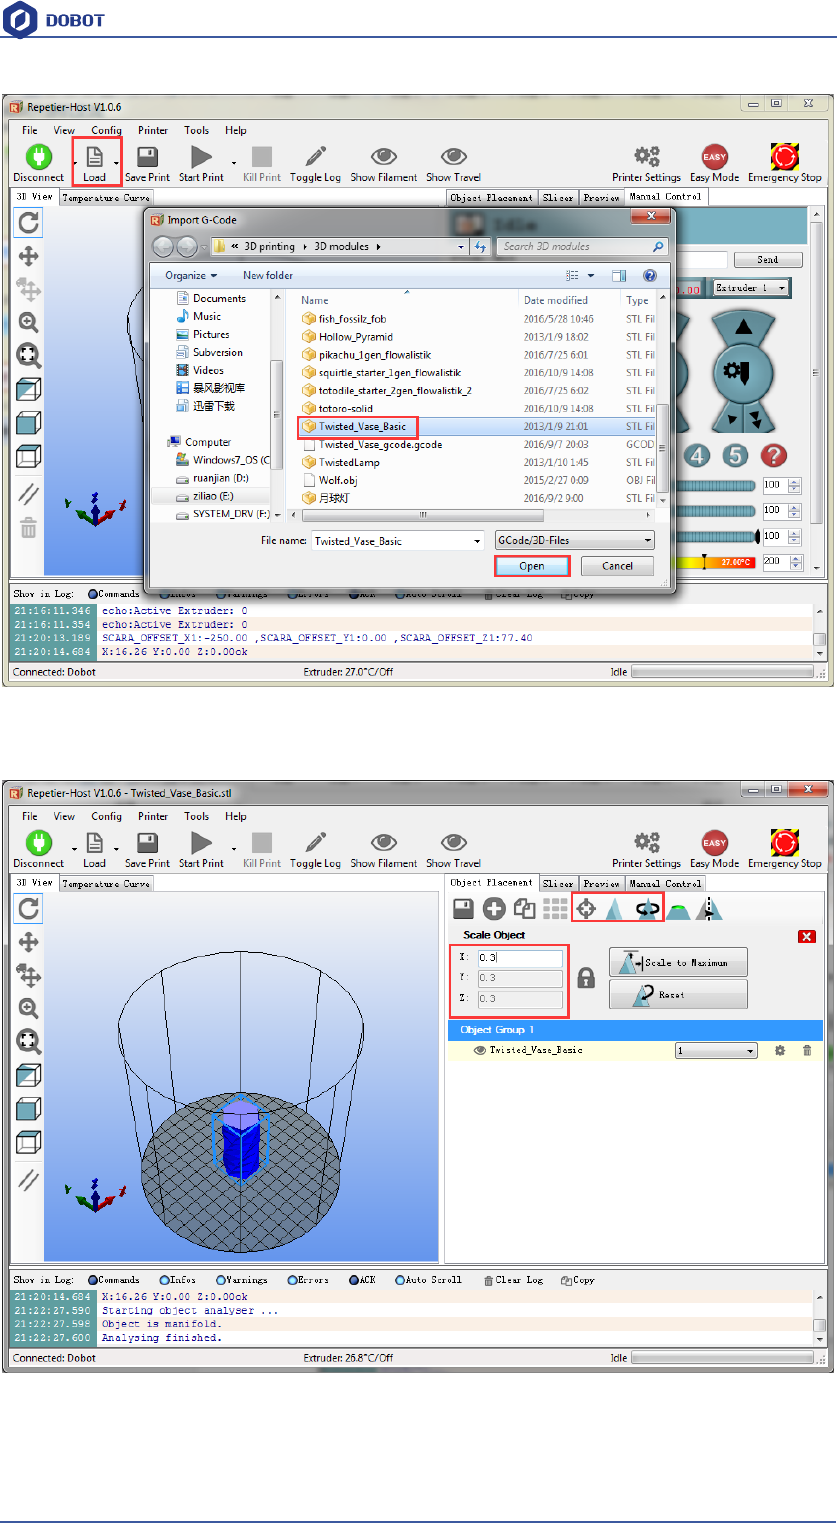The height and width of the screenshot is (1523, 837).
Task: Click Toggle Log pencil in the Twisted_Vase_Basic.stl window
Action: click(x=315, y=849)
